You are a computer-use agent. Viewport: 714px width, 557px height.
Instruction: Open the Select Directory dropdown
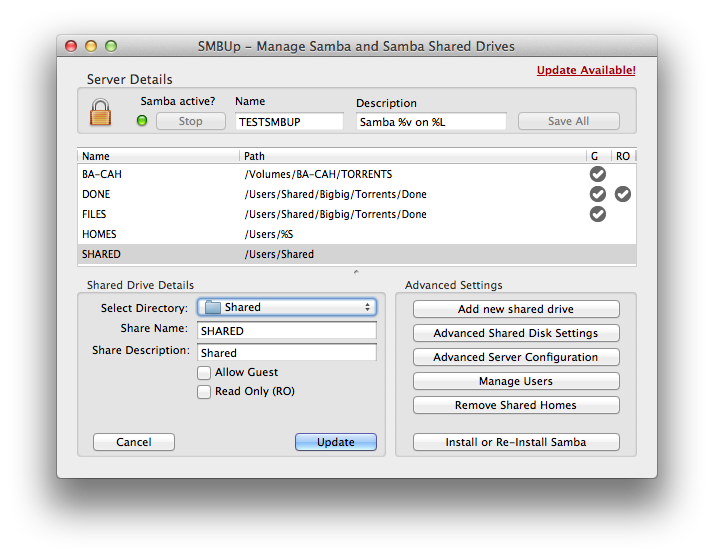coord(287,307)
